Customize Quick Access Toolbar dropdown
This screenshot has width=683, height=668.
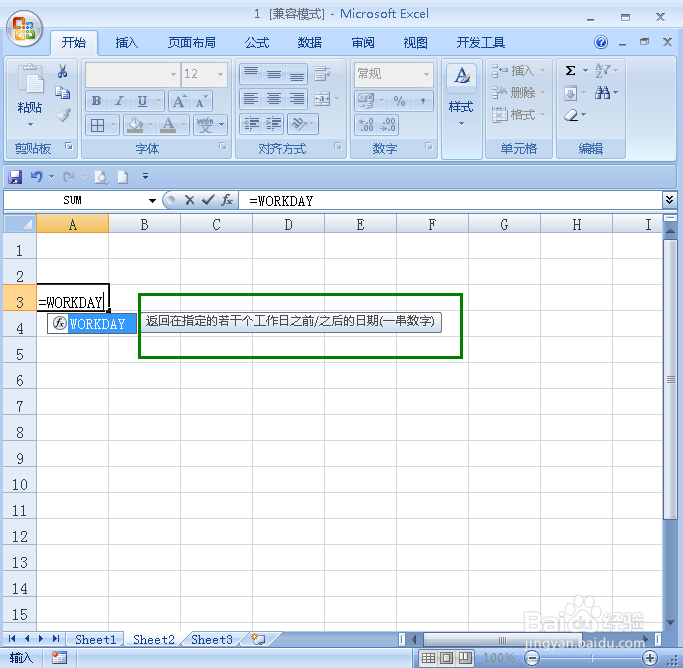coord(145,176)
